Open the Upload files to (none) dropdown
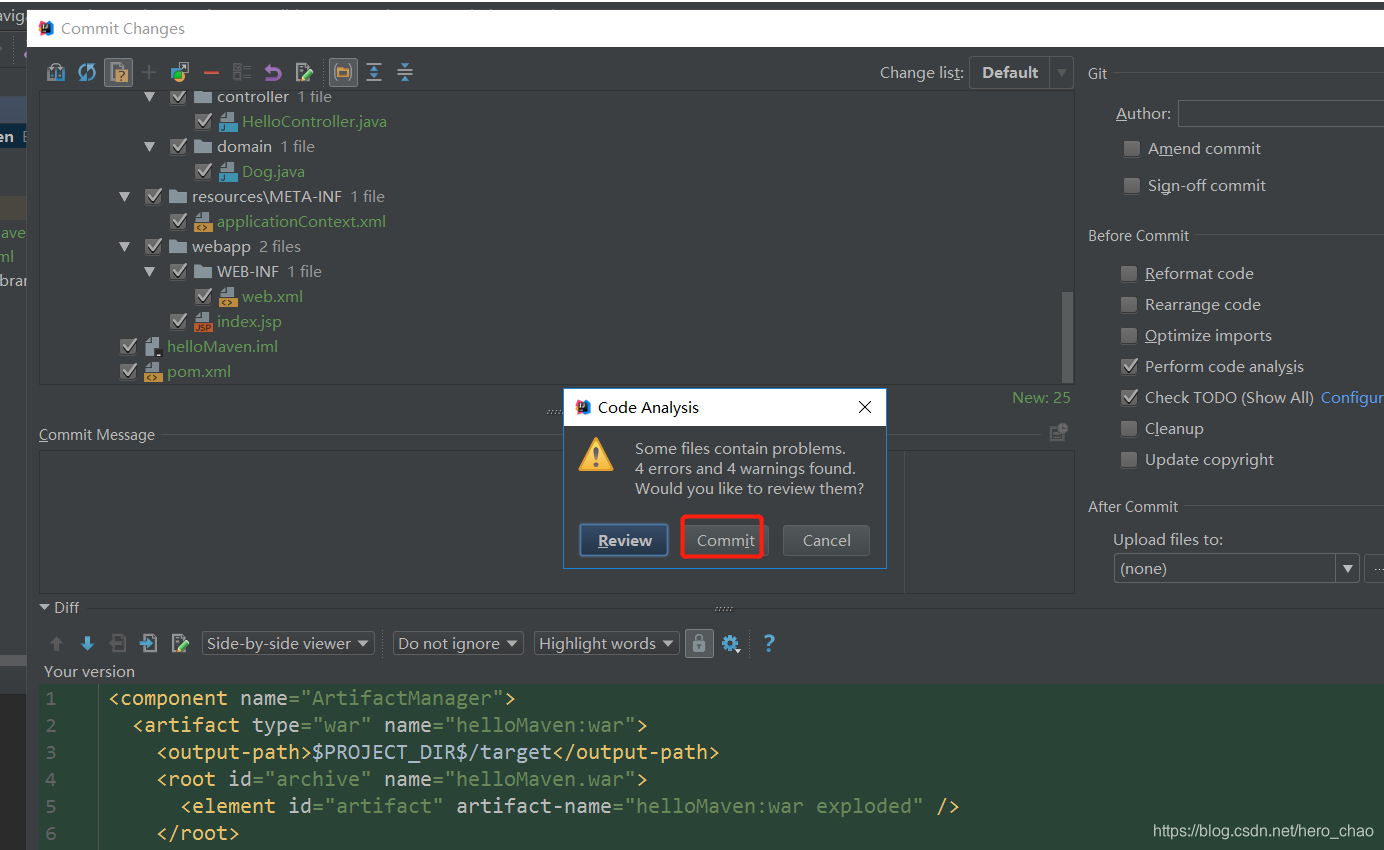Screen dimensions: 1384x850 [x=1236, y=568]
